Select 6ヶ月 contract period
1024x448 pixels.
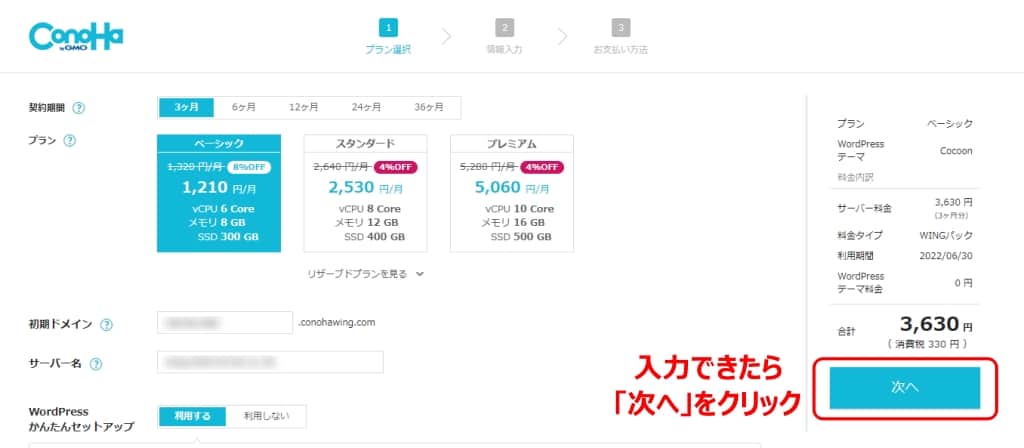click(244, 108)
